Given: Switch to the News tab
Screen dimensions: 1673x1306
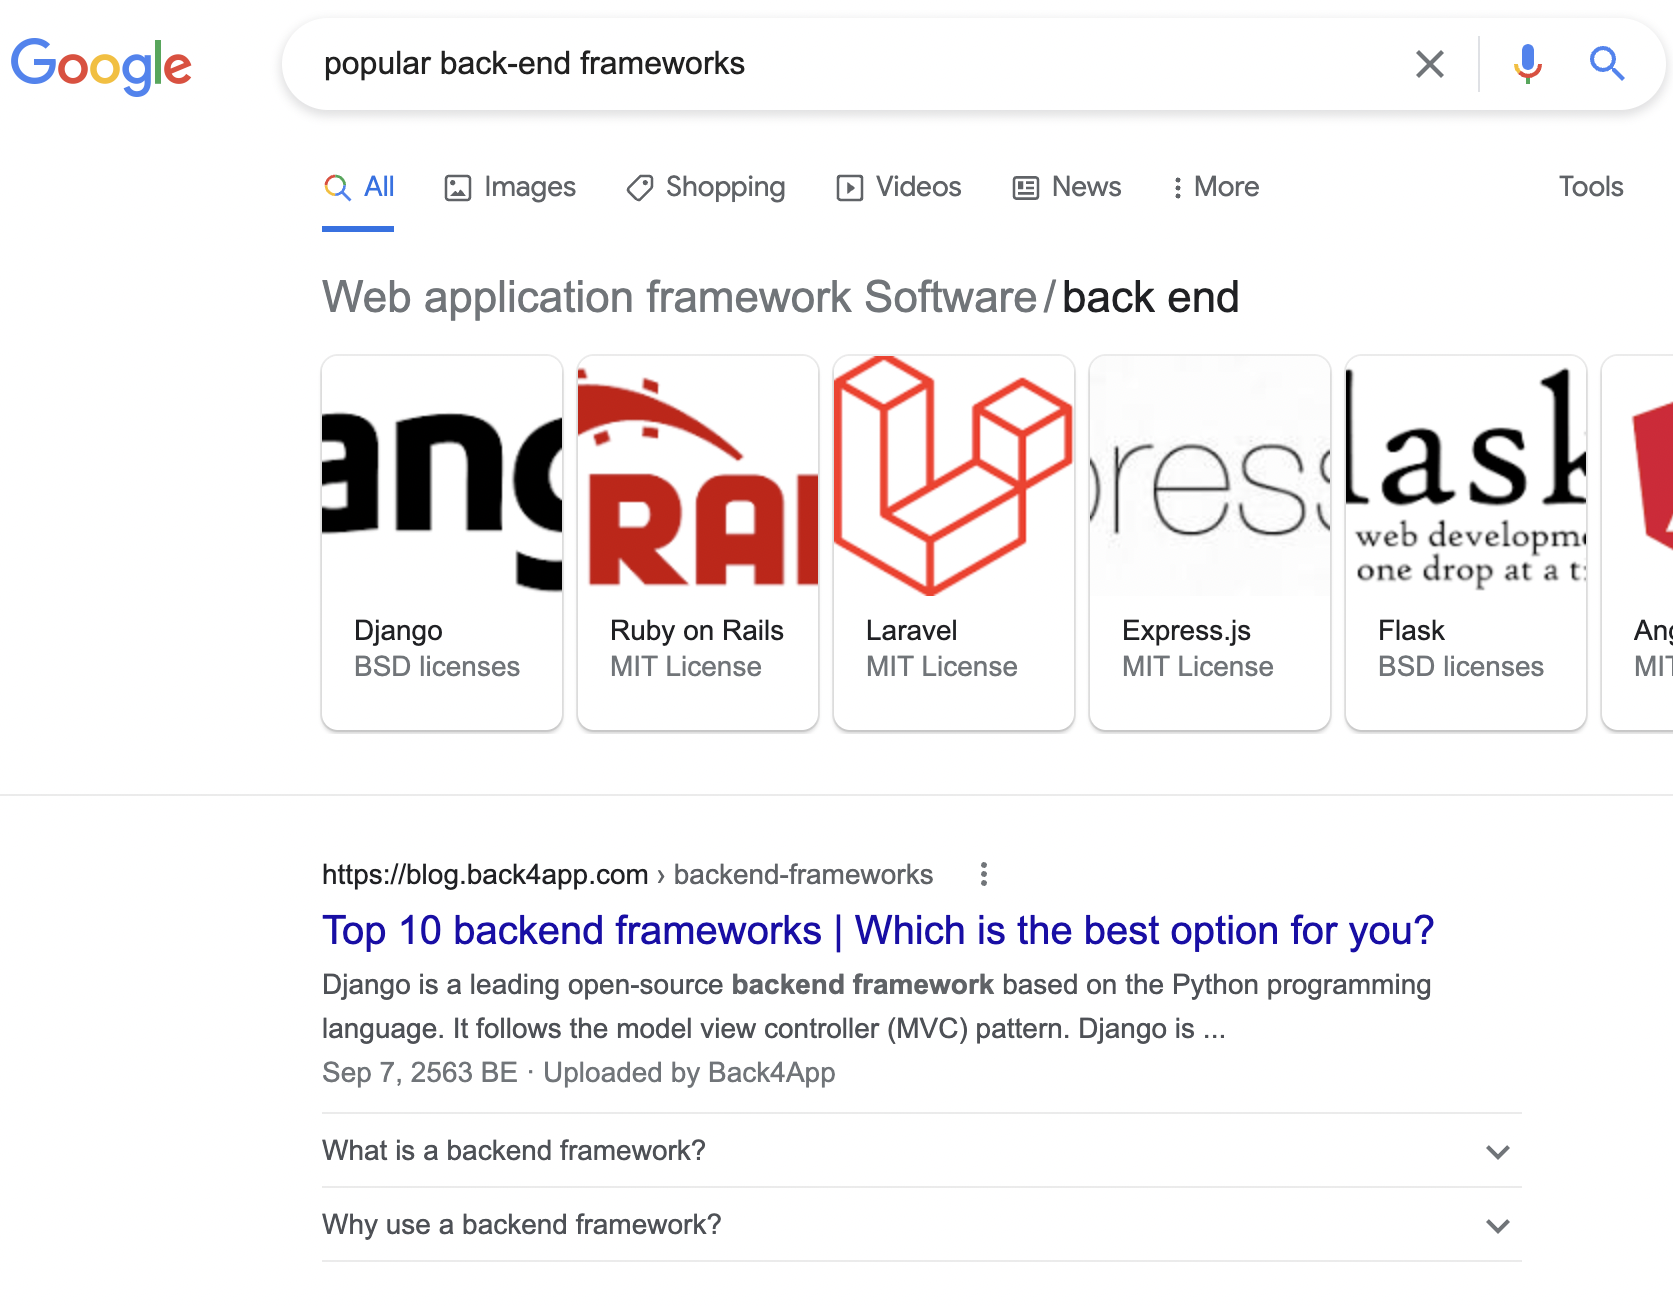Looking at the screenshot, I should pyautogui.click(x=1067, y=187).
